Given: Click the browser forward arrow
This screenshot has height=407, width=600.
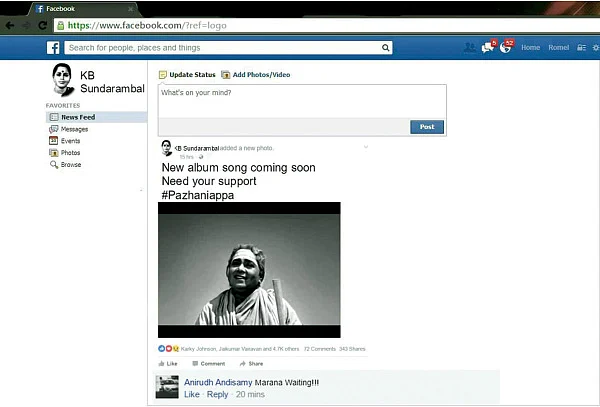Looking at the screenshot, I should click(x=26, y=26).
